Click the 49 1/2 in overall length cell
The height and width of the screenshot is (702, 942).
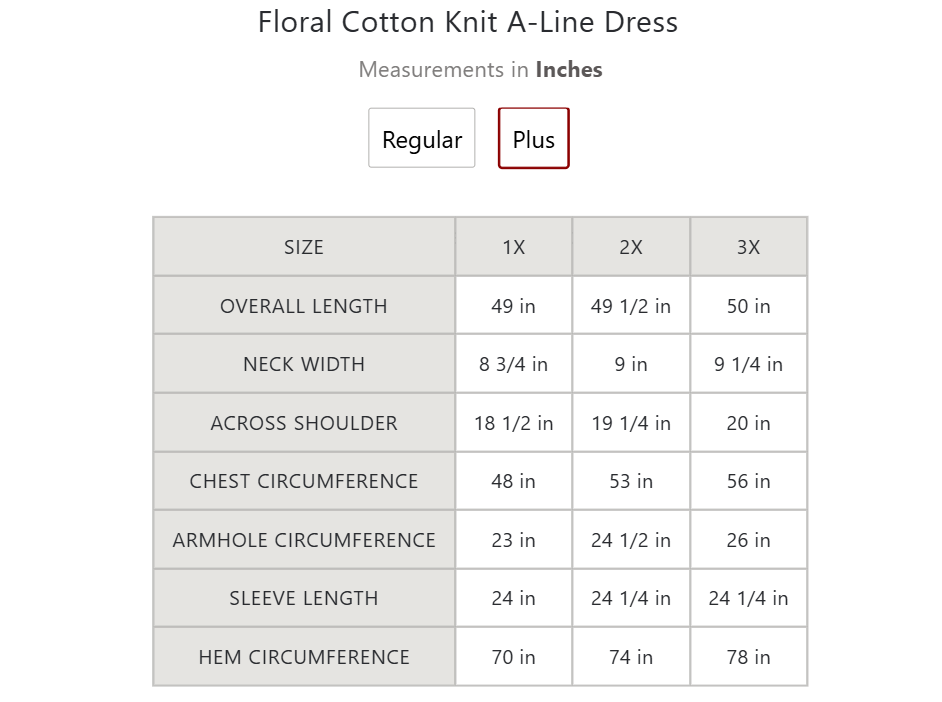click(631, 306)
